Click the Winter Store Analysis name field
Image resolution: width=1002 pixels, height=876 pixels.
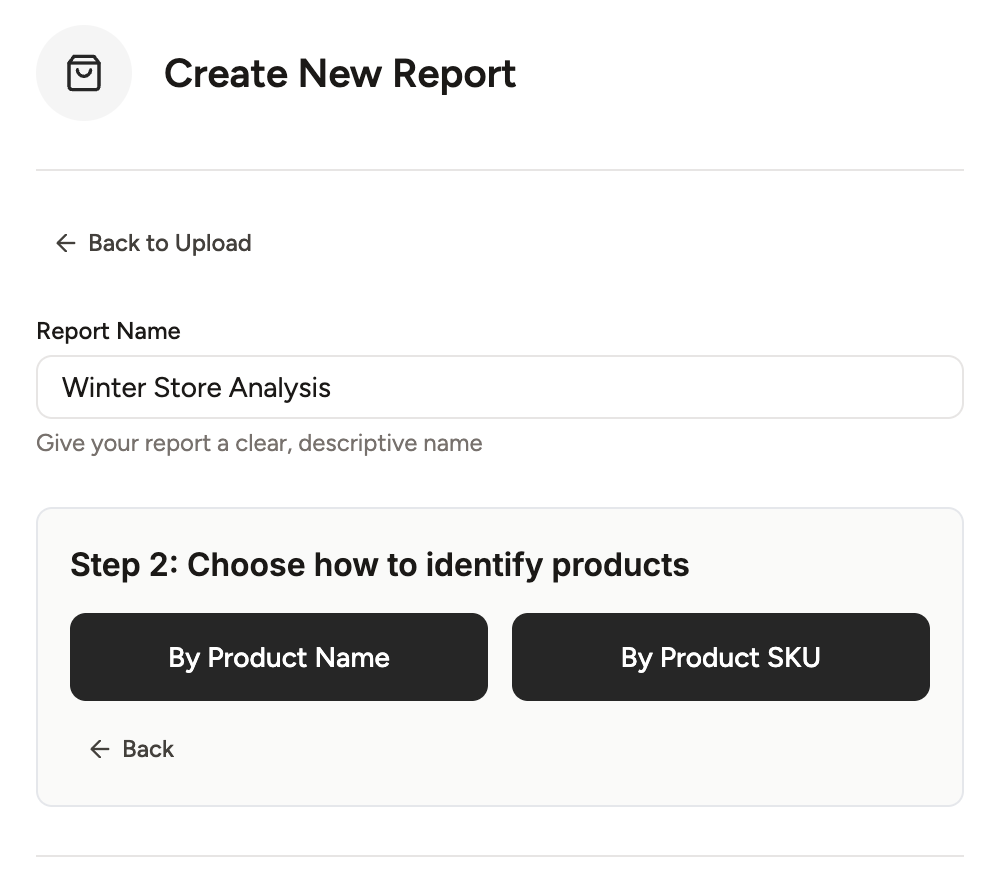click(500, 387)
